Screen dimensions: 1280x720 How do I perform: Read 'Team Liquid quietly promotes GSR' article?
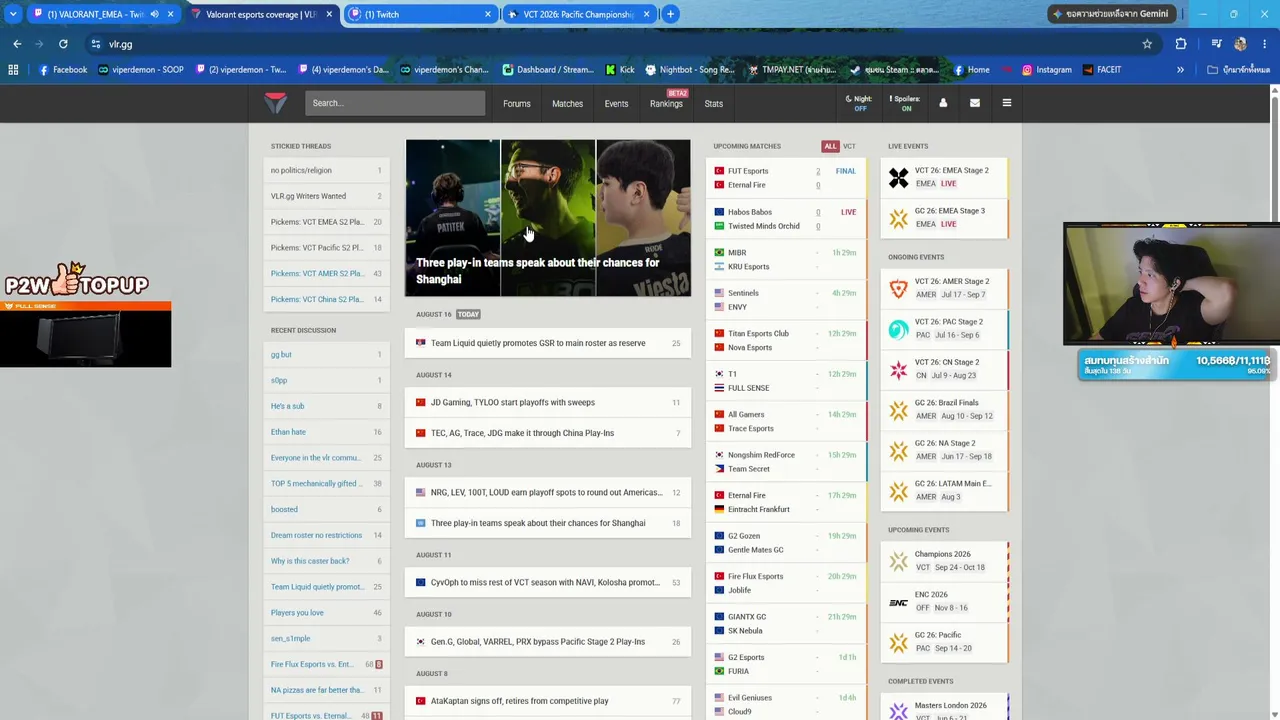pos(548,343)
